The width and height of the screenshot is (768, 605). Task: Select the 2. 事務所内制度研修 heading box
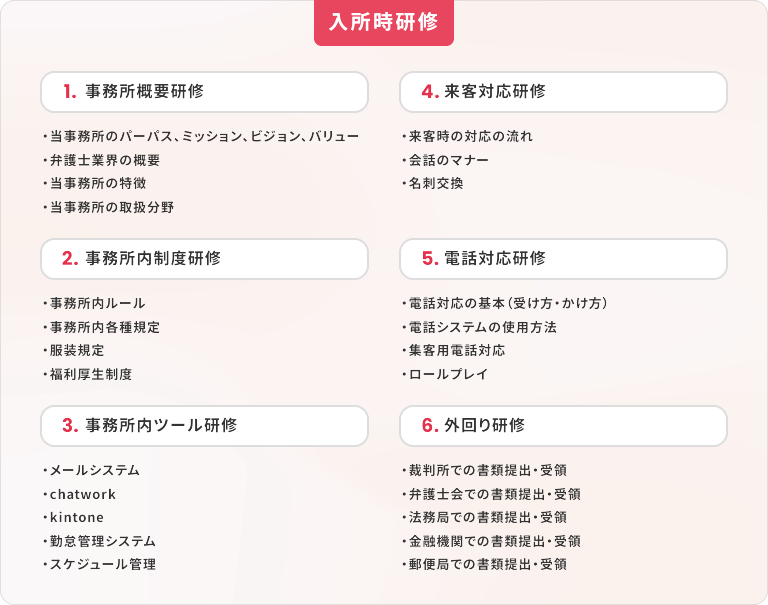204,259
